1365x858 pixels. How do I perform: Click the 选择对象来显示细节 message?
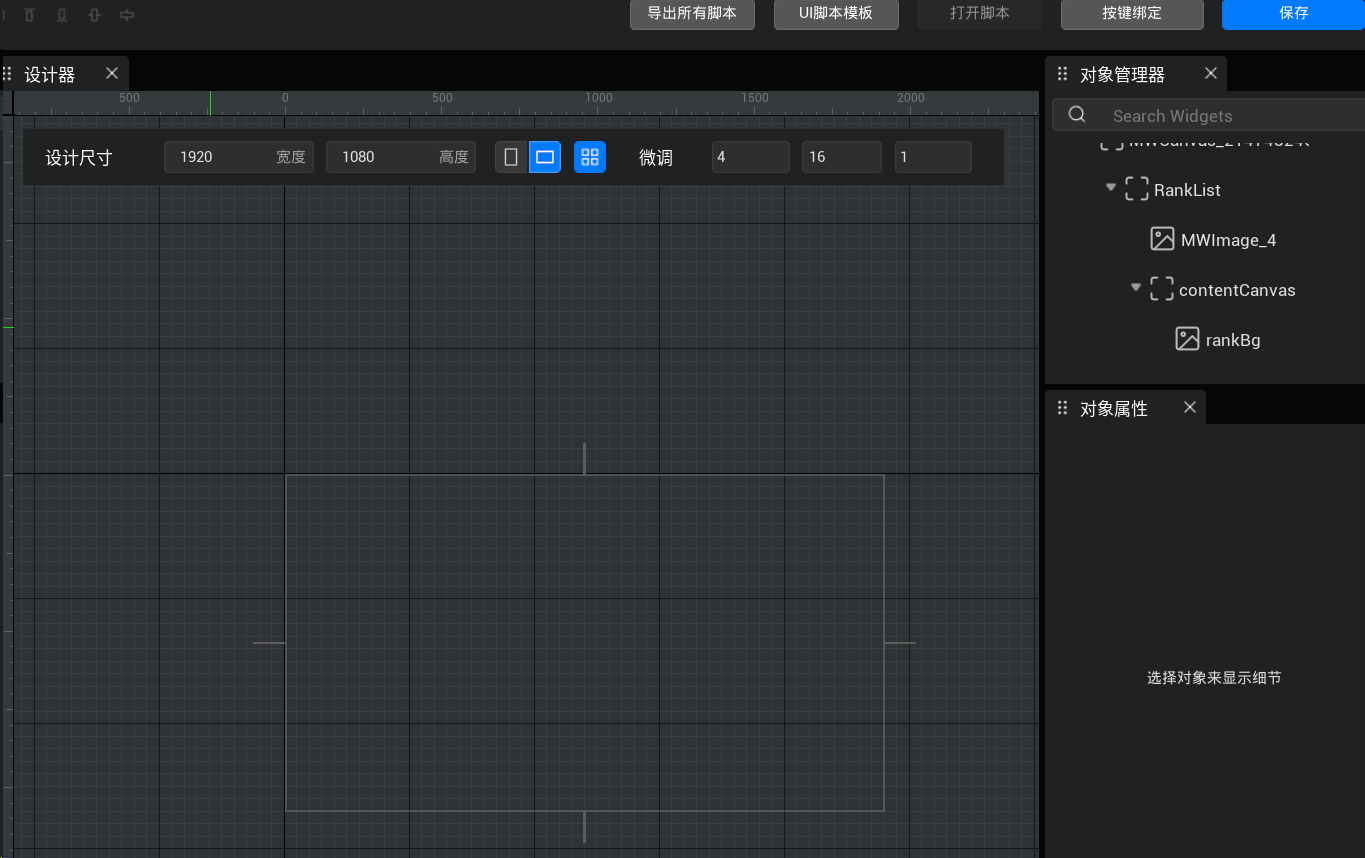(1214, 678)
